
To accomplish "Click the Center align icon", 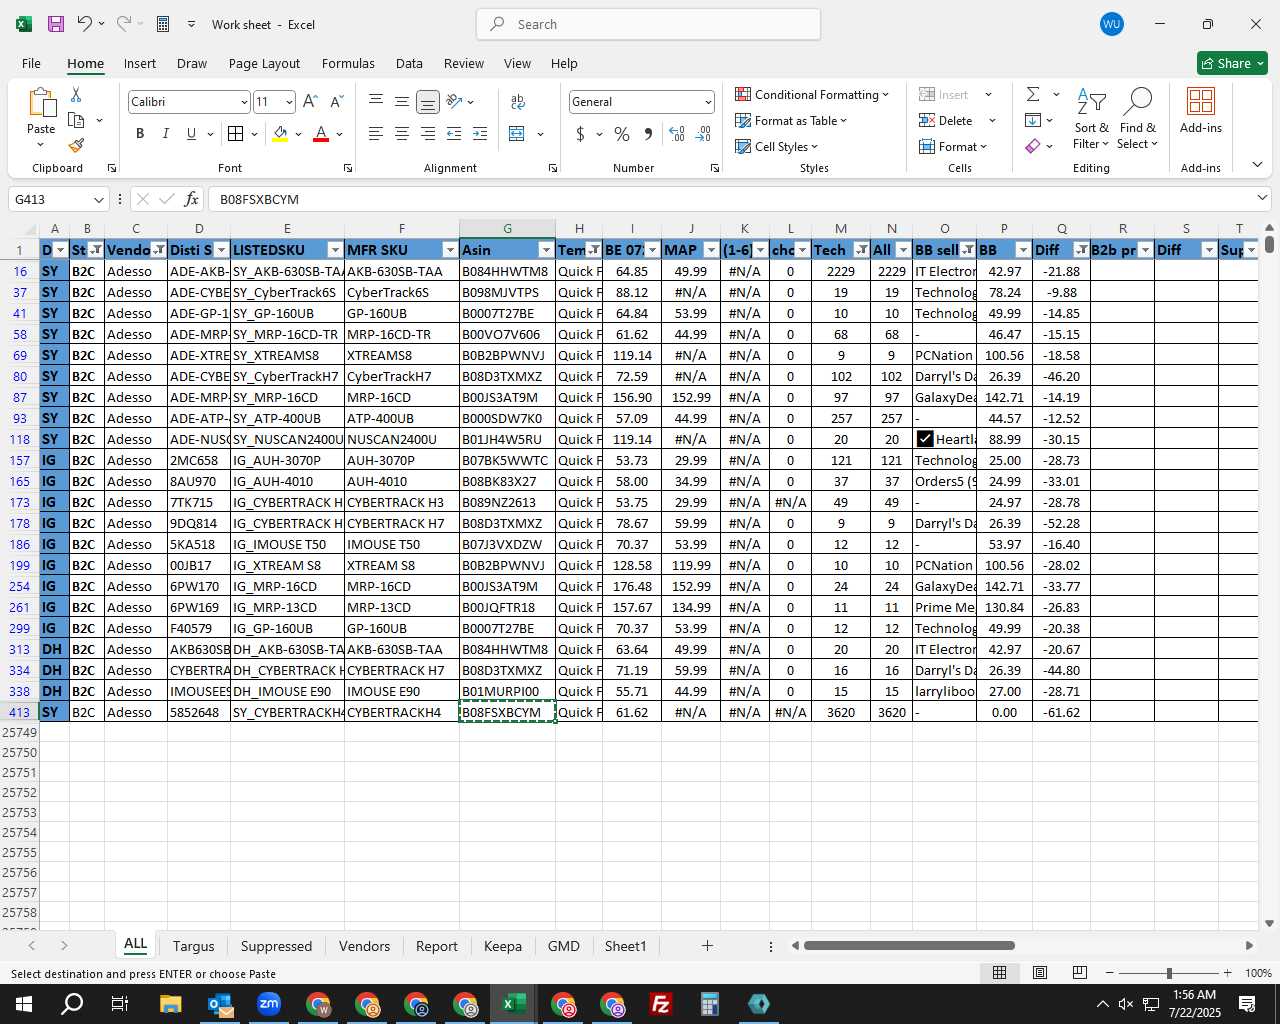I will [x=402, y=134].
